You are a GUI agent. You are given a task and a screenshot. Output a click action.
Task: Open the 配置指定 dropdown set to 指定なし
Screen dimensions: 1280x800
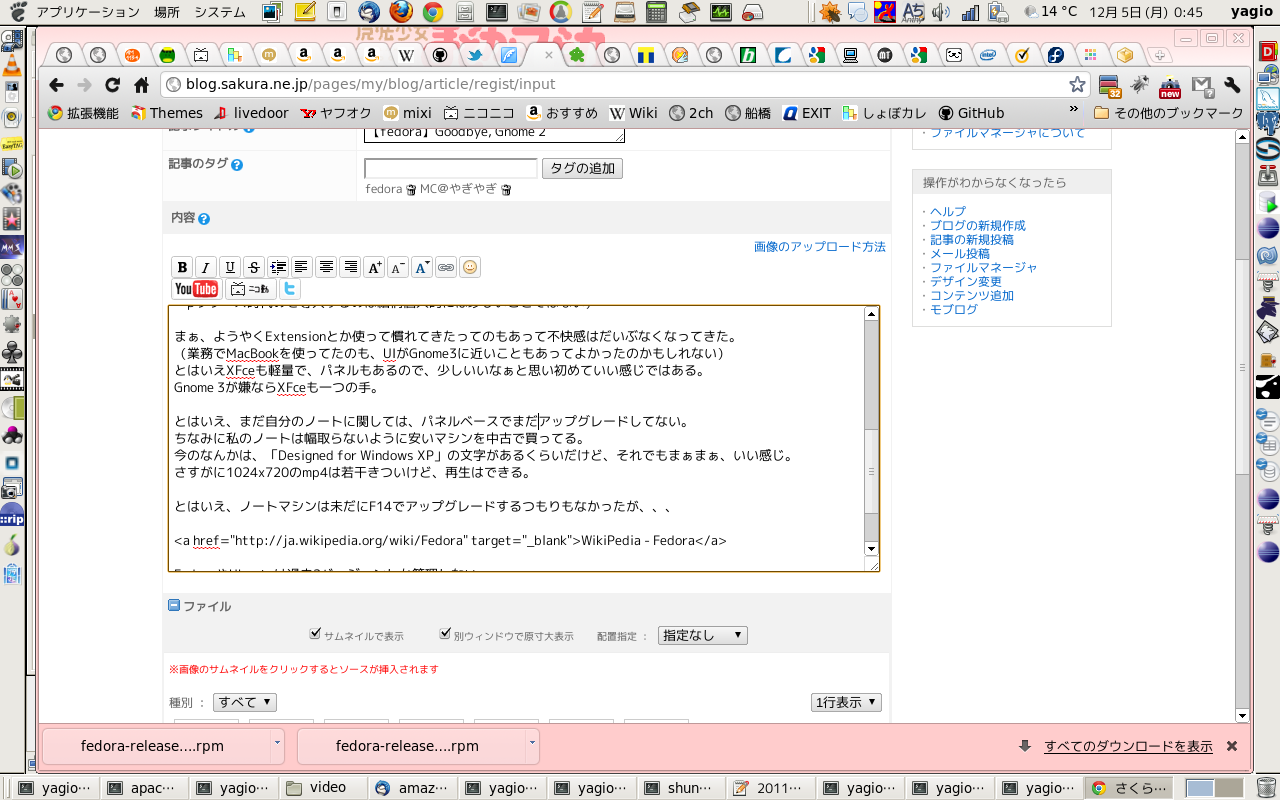tap(702, 636)
